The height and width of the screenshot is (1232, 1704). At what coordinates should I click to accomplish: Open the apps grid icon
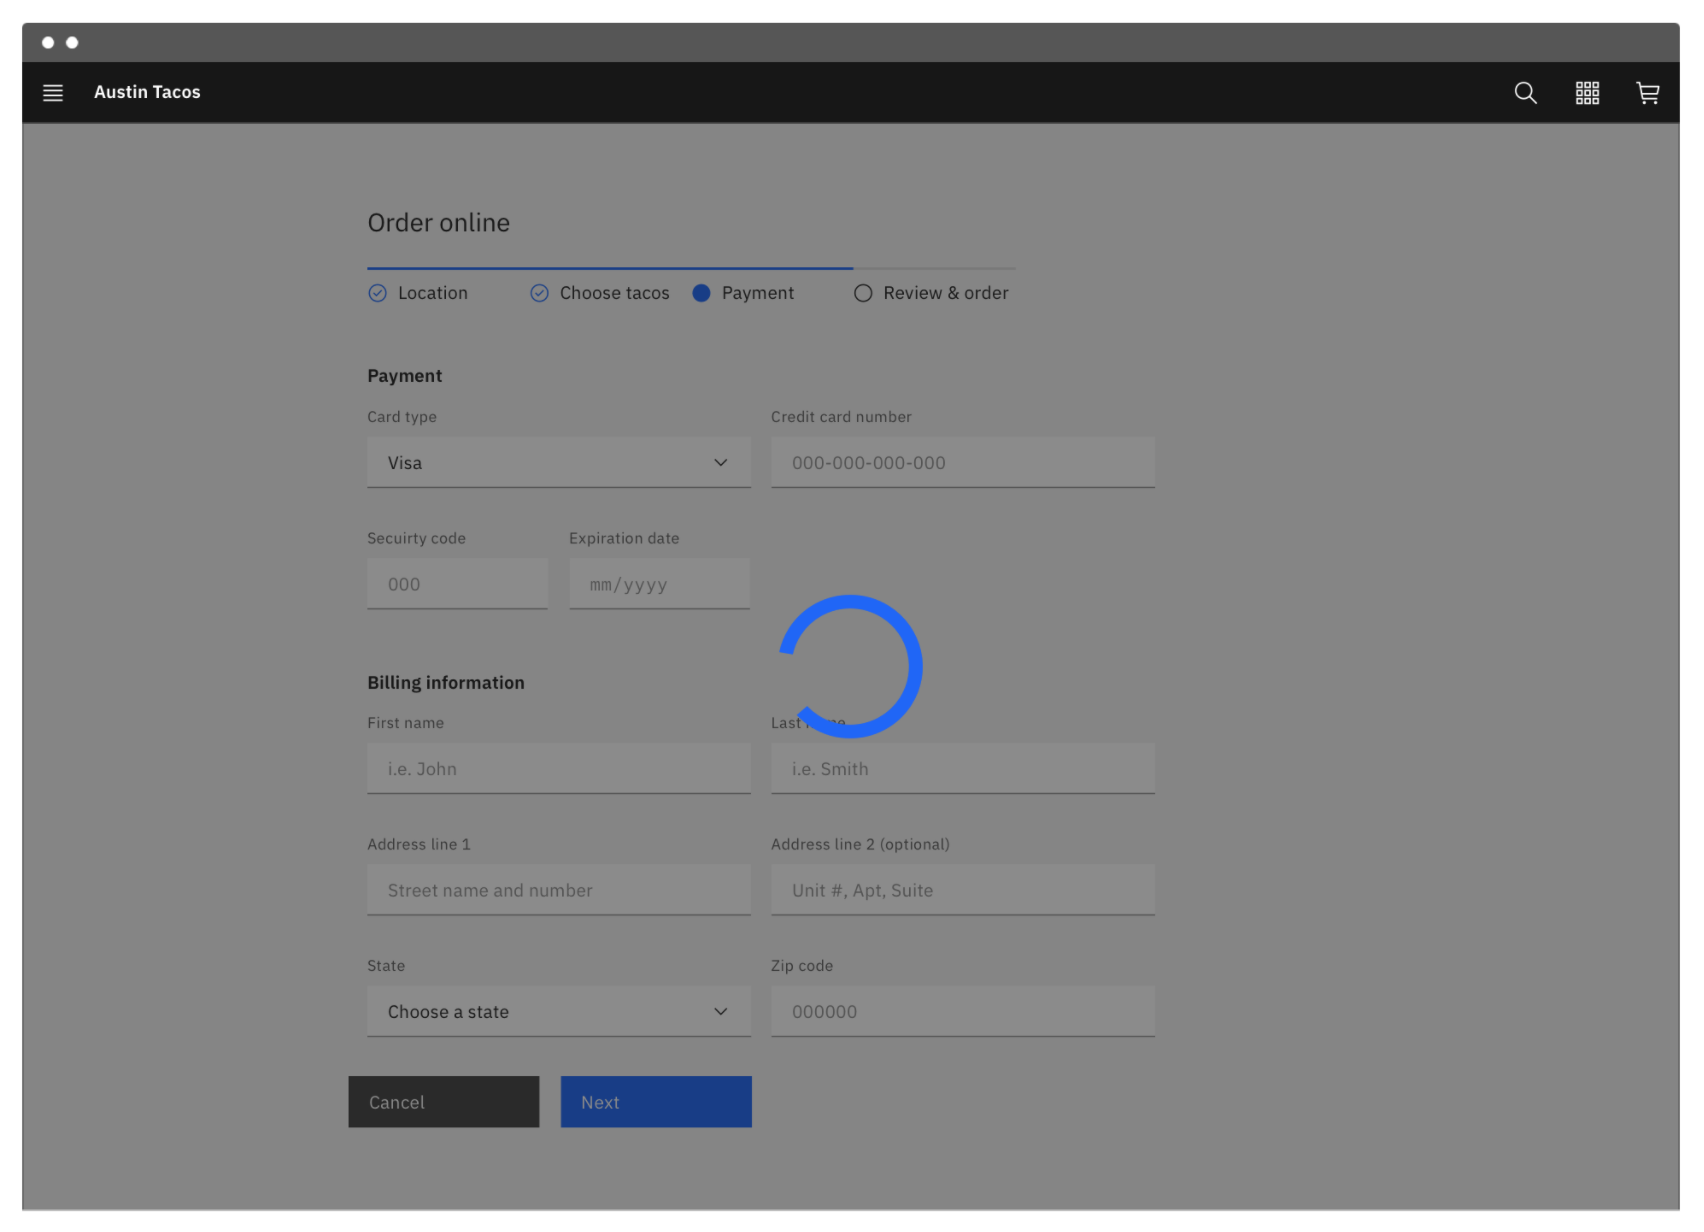point(1586,92)
